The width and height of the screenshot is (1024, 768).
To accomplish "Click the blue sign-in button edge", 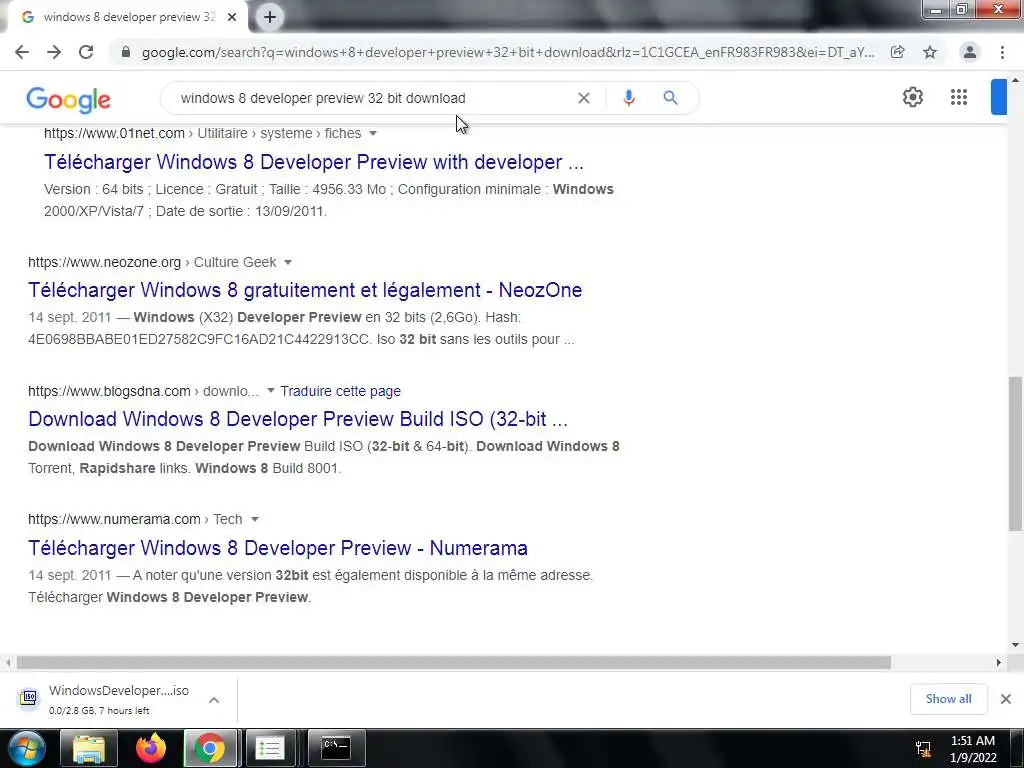I will [x=999, y=97].
